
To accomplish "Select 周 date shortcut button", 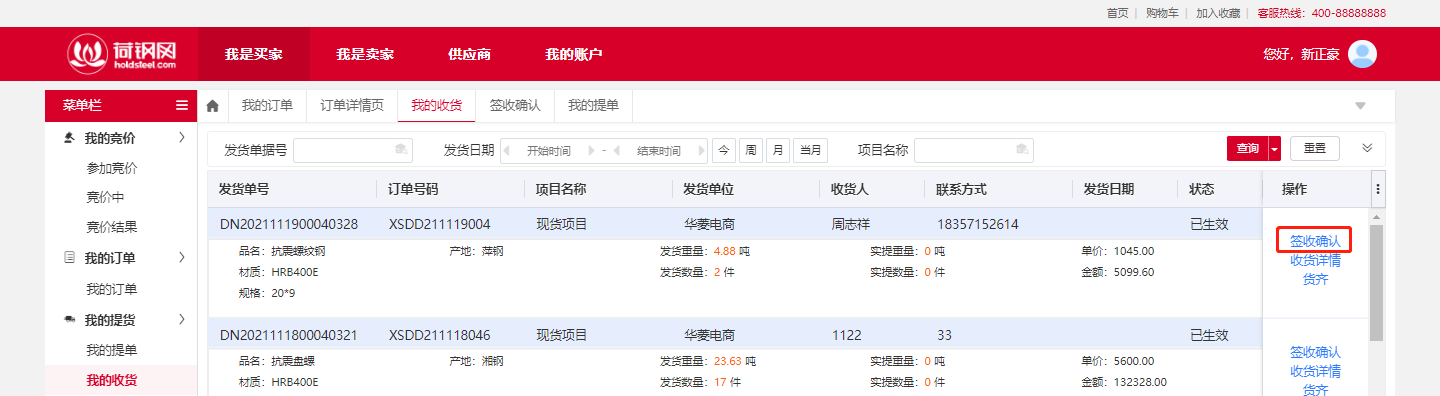I will click(x=751, y=150).
